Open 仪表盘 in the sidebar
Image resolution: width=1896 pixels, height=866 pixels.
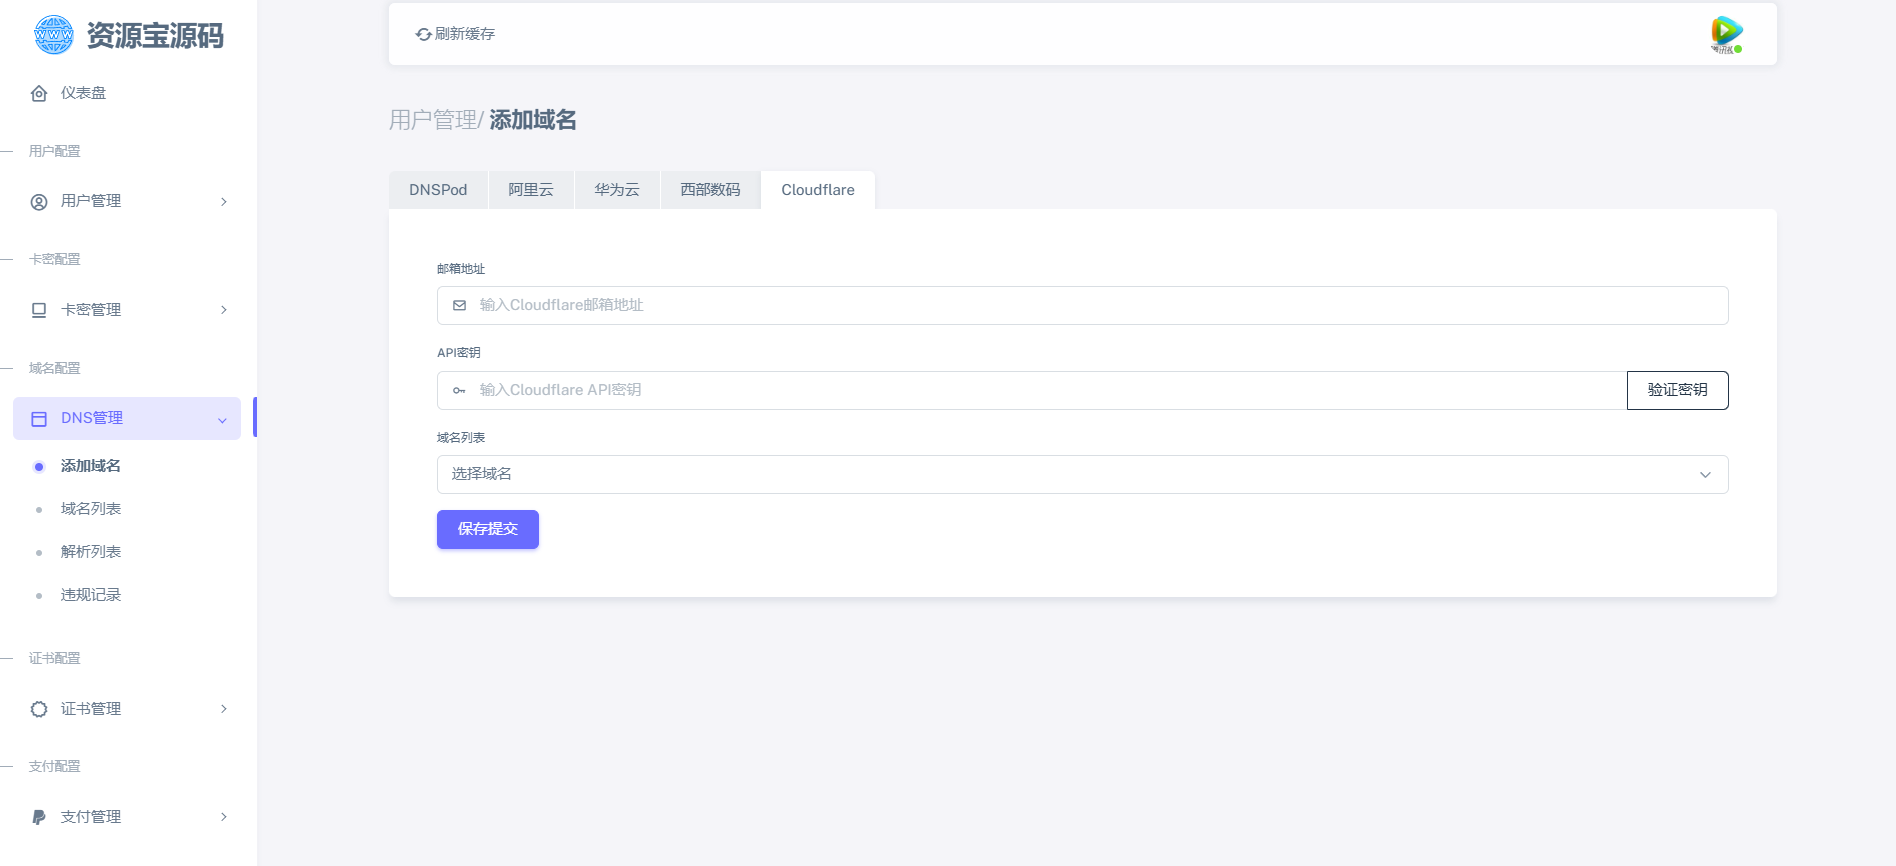[127, 93]
